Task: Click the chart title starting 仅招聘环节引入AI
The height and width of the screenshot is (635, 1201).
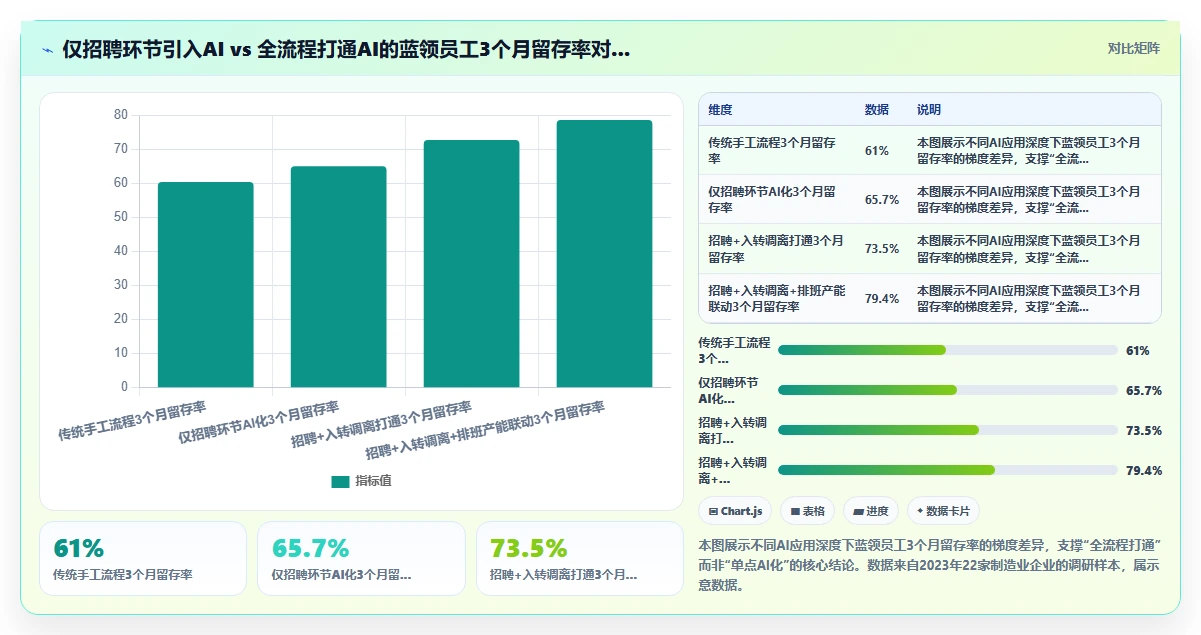Action: point(346,49)
